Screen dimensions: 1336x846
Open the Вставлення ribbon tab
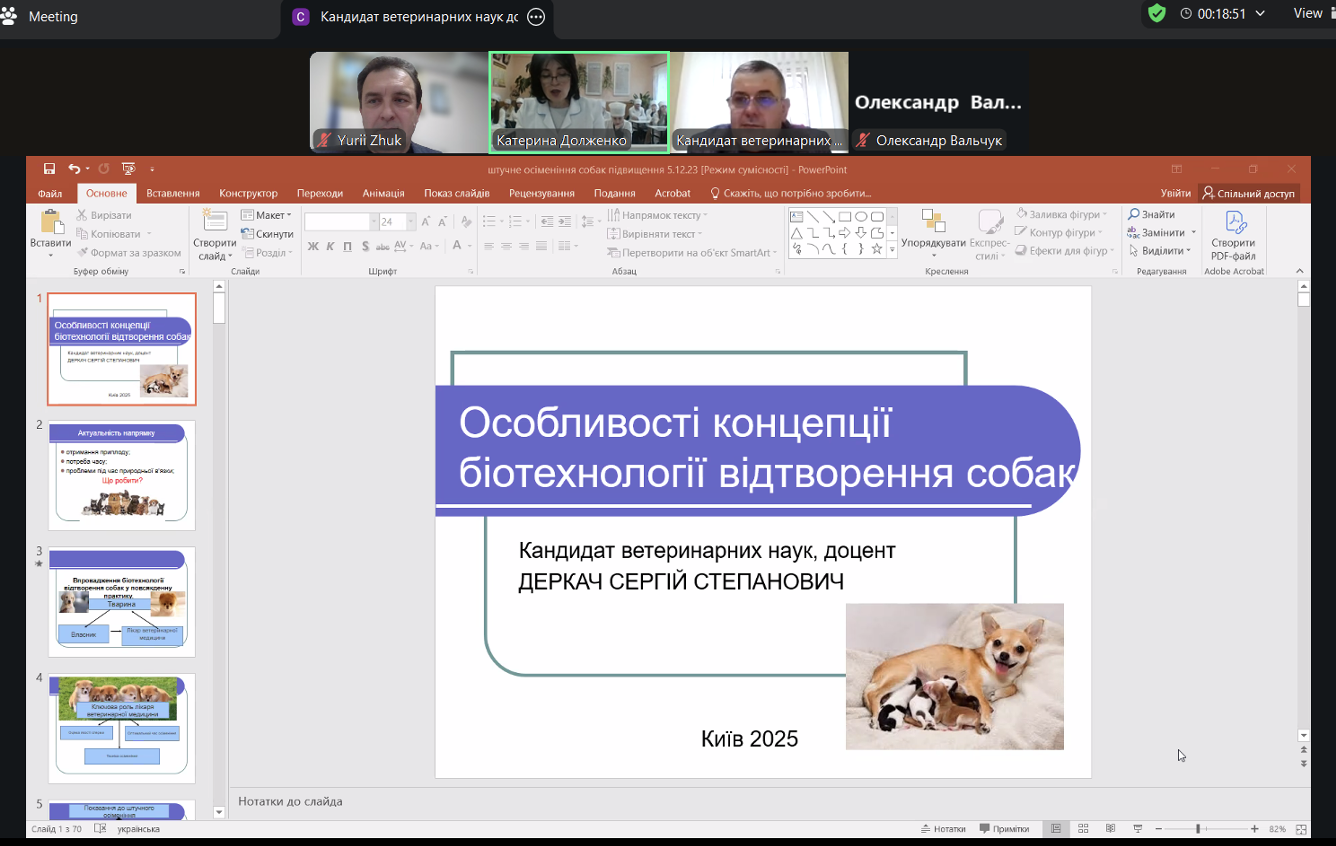coord(173,193)
